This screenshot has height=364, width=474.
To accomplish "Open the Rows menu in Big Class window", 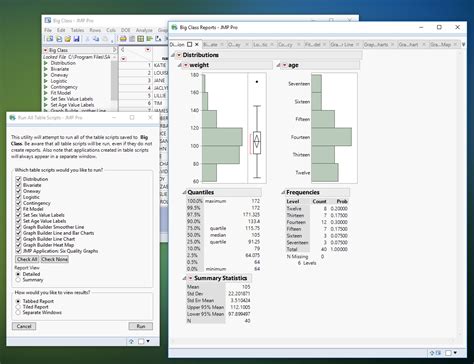I will tap(95, 30).
